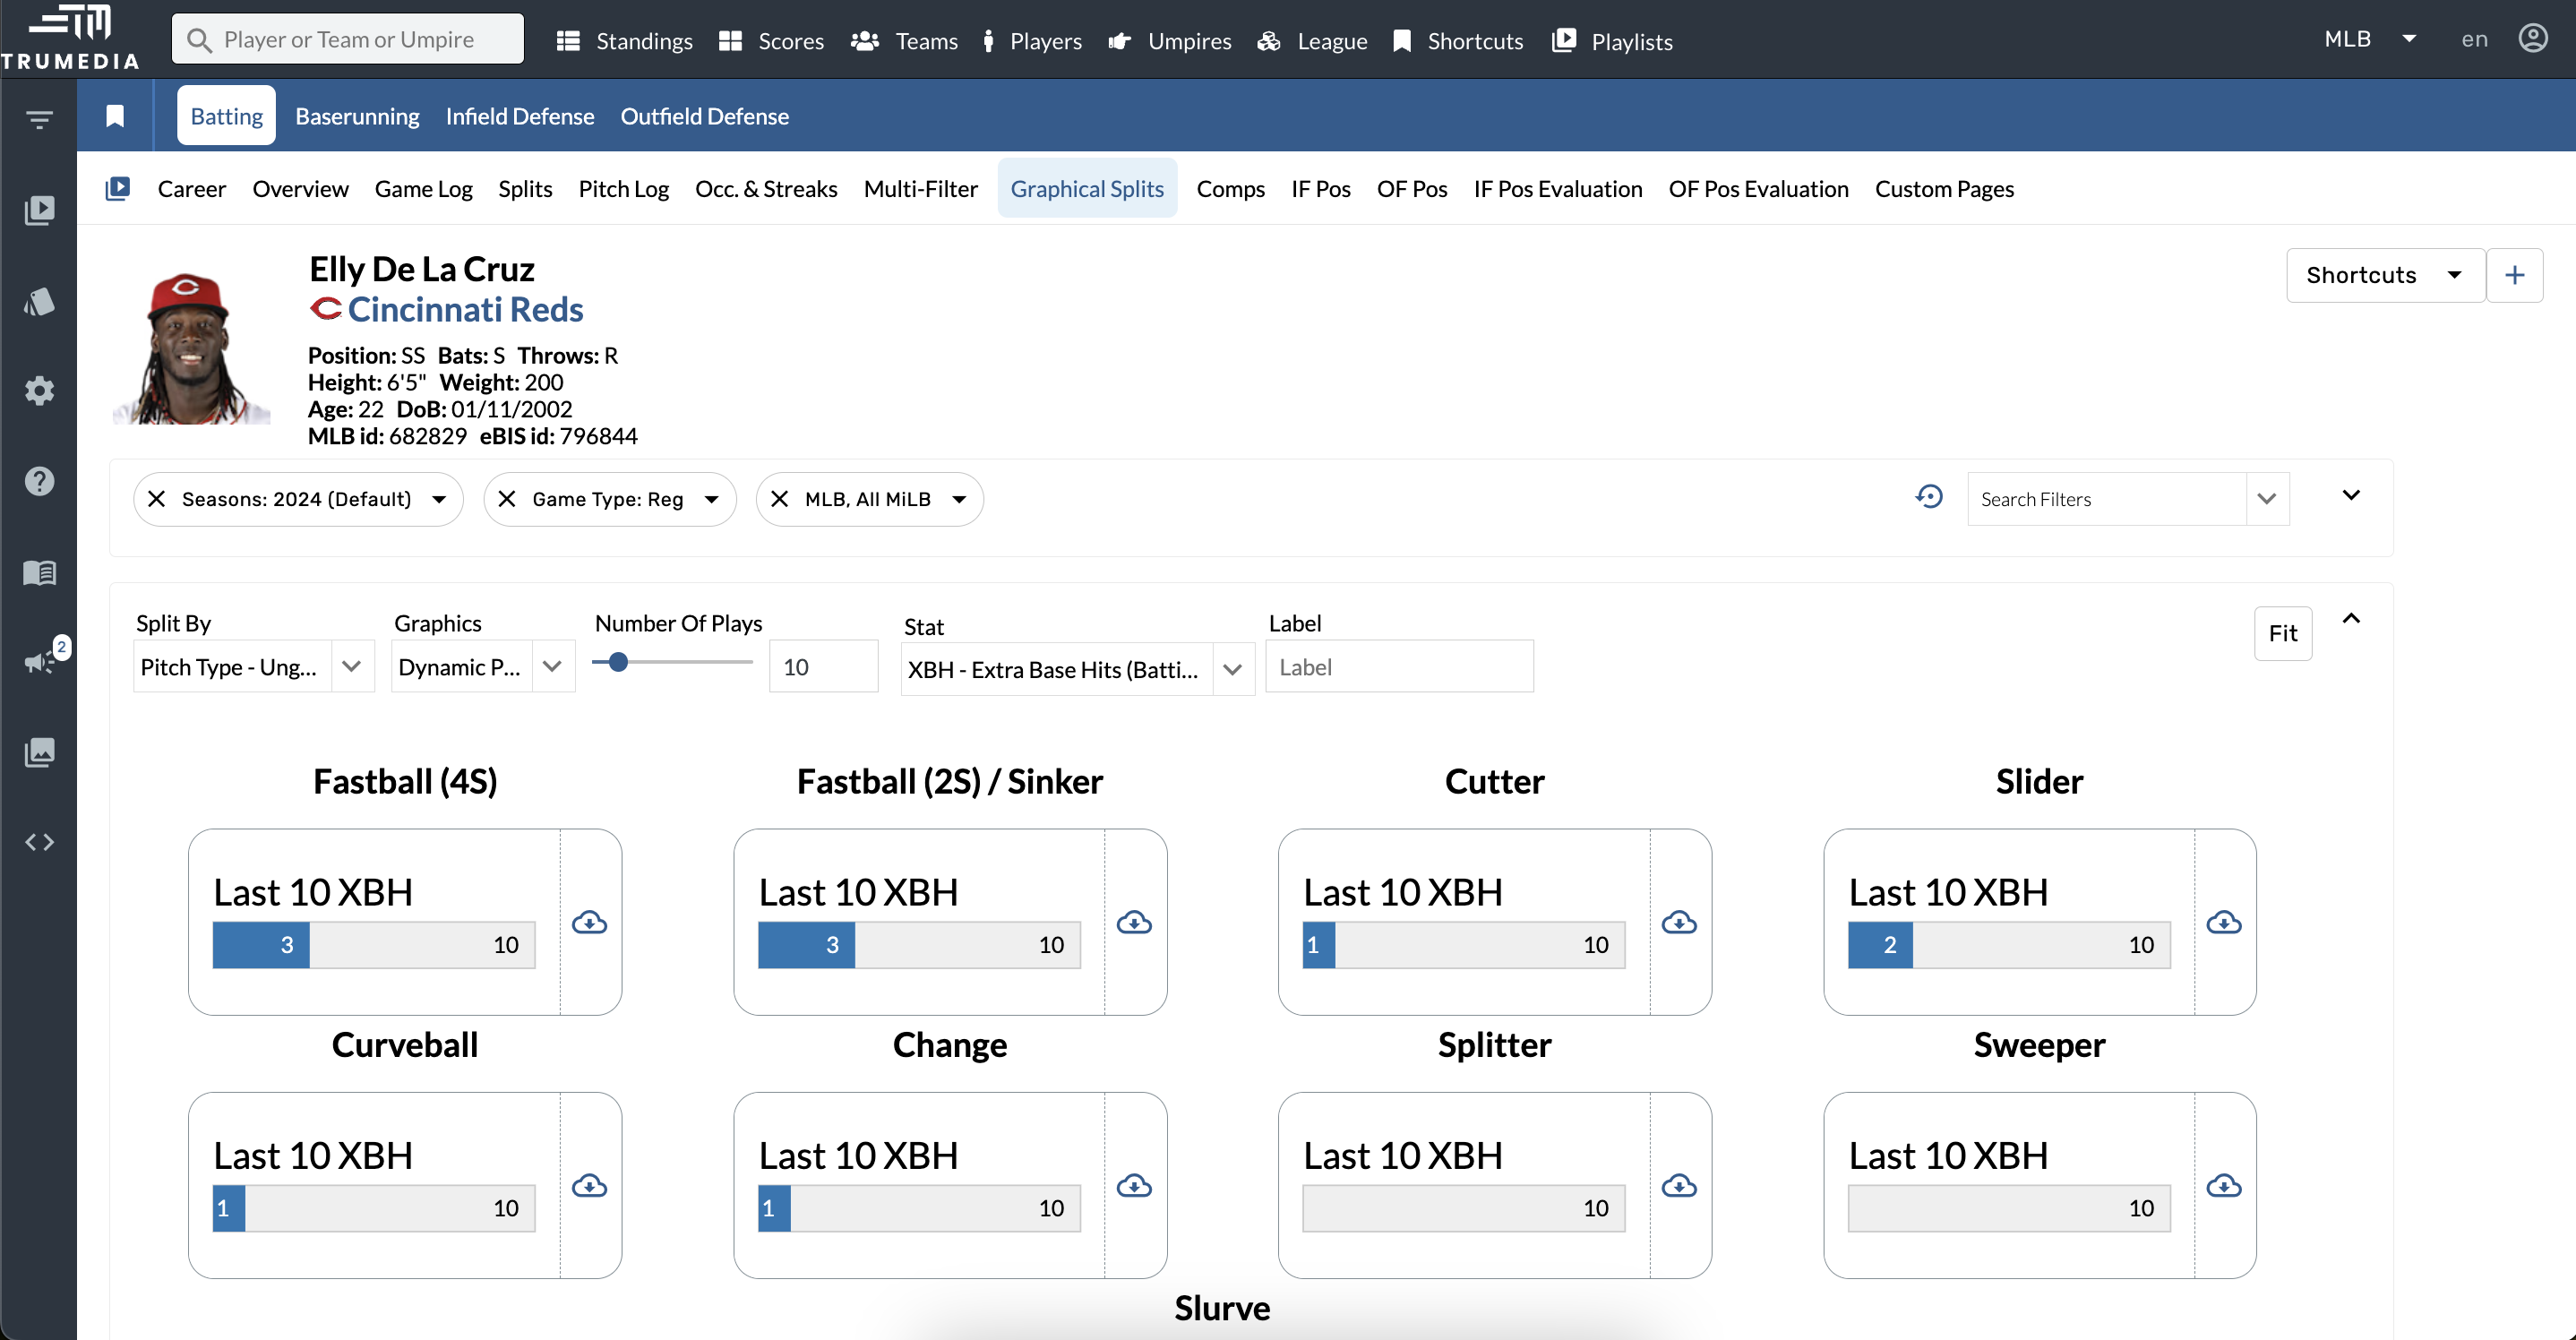Image resolution: width=2576 pixels, height=1340 pixels.
Task: Click the Number Of Plays slider handle
Action: 618,662
